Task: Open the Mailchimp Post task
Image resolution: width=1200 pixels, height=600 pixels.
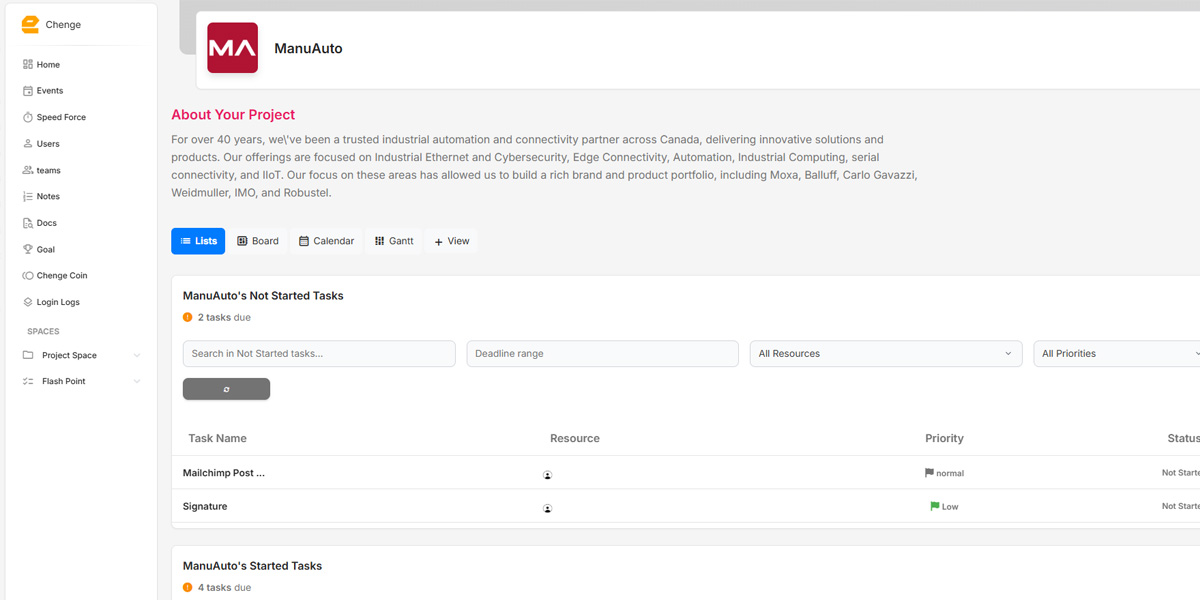Action: [224, 473]
